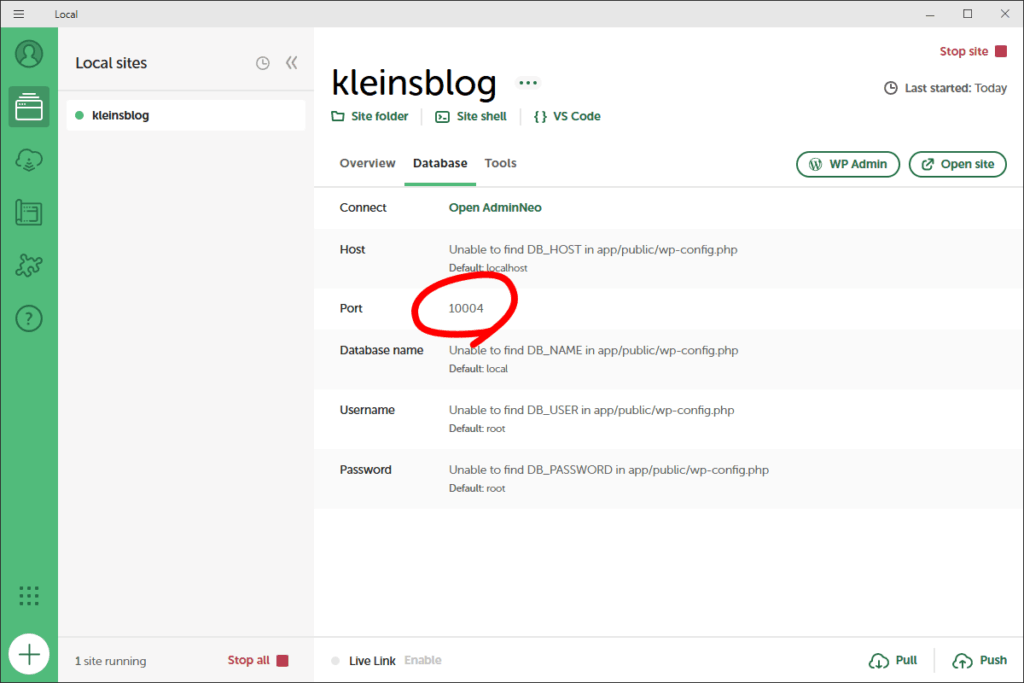Click the Open site button

click(957, 164)
